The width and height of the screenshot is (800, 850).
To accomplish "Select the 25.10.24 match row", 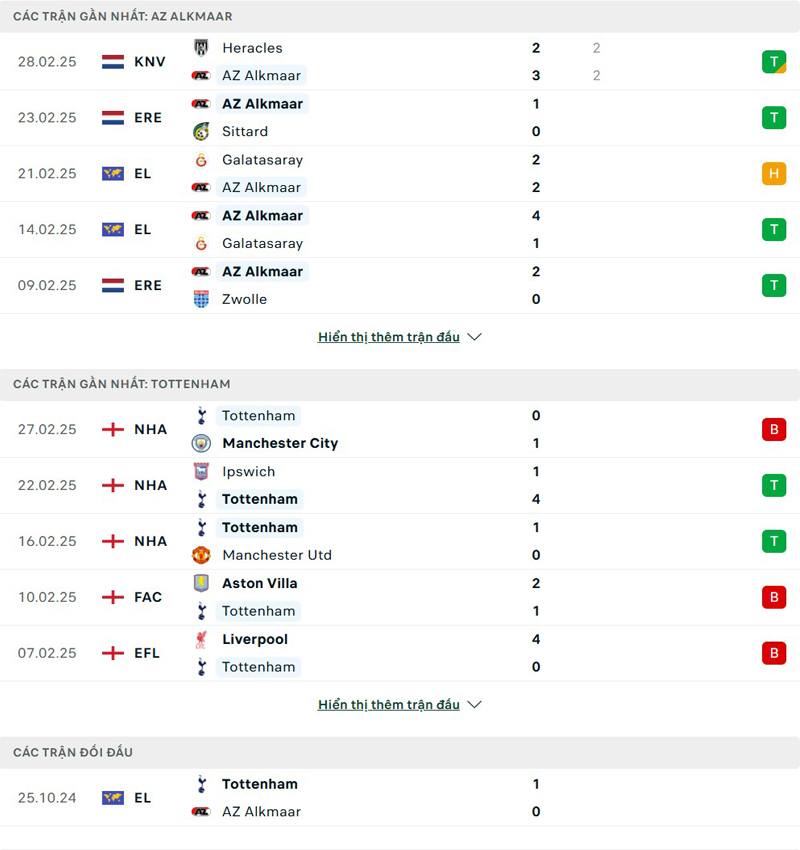I will pos(400,797).
